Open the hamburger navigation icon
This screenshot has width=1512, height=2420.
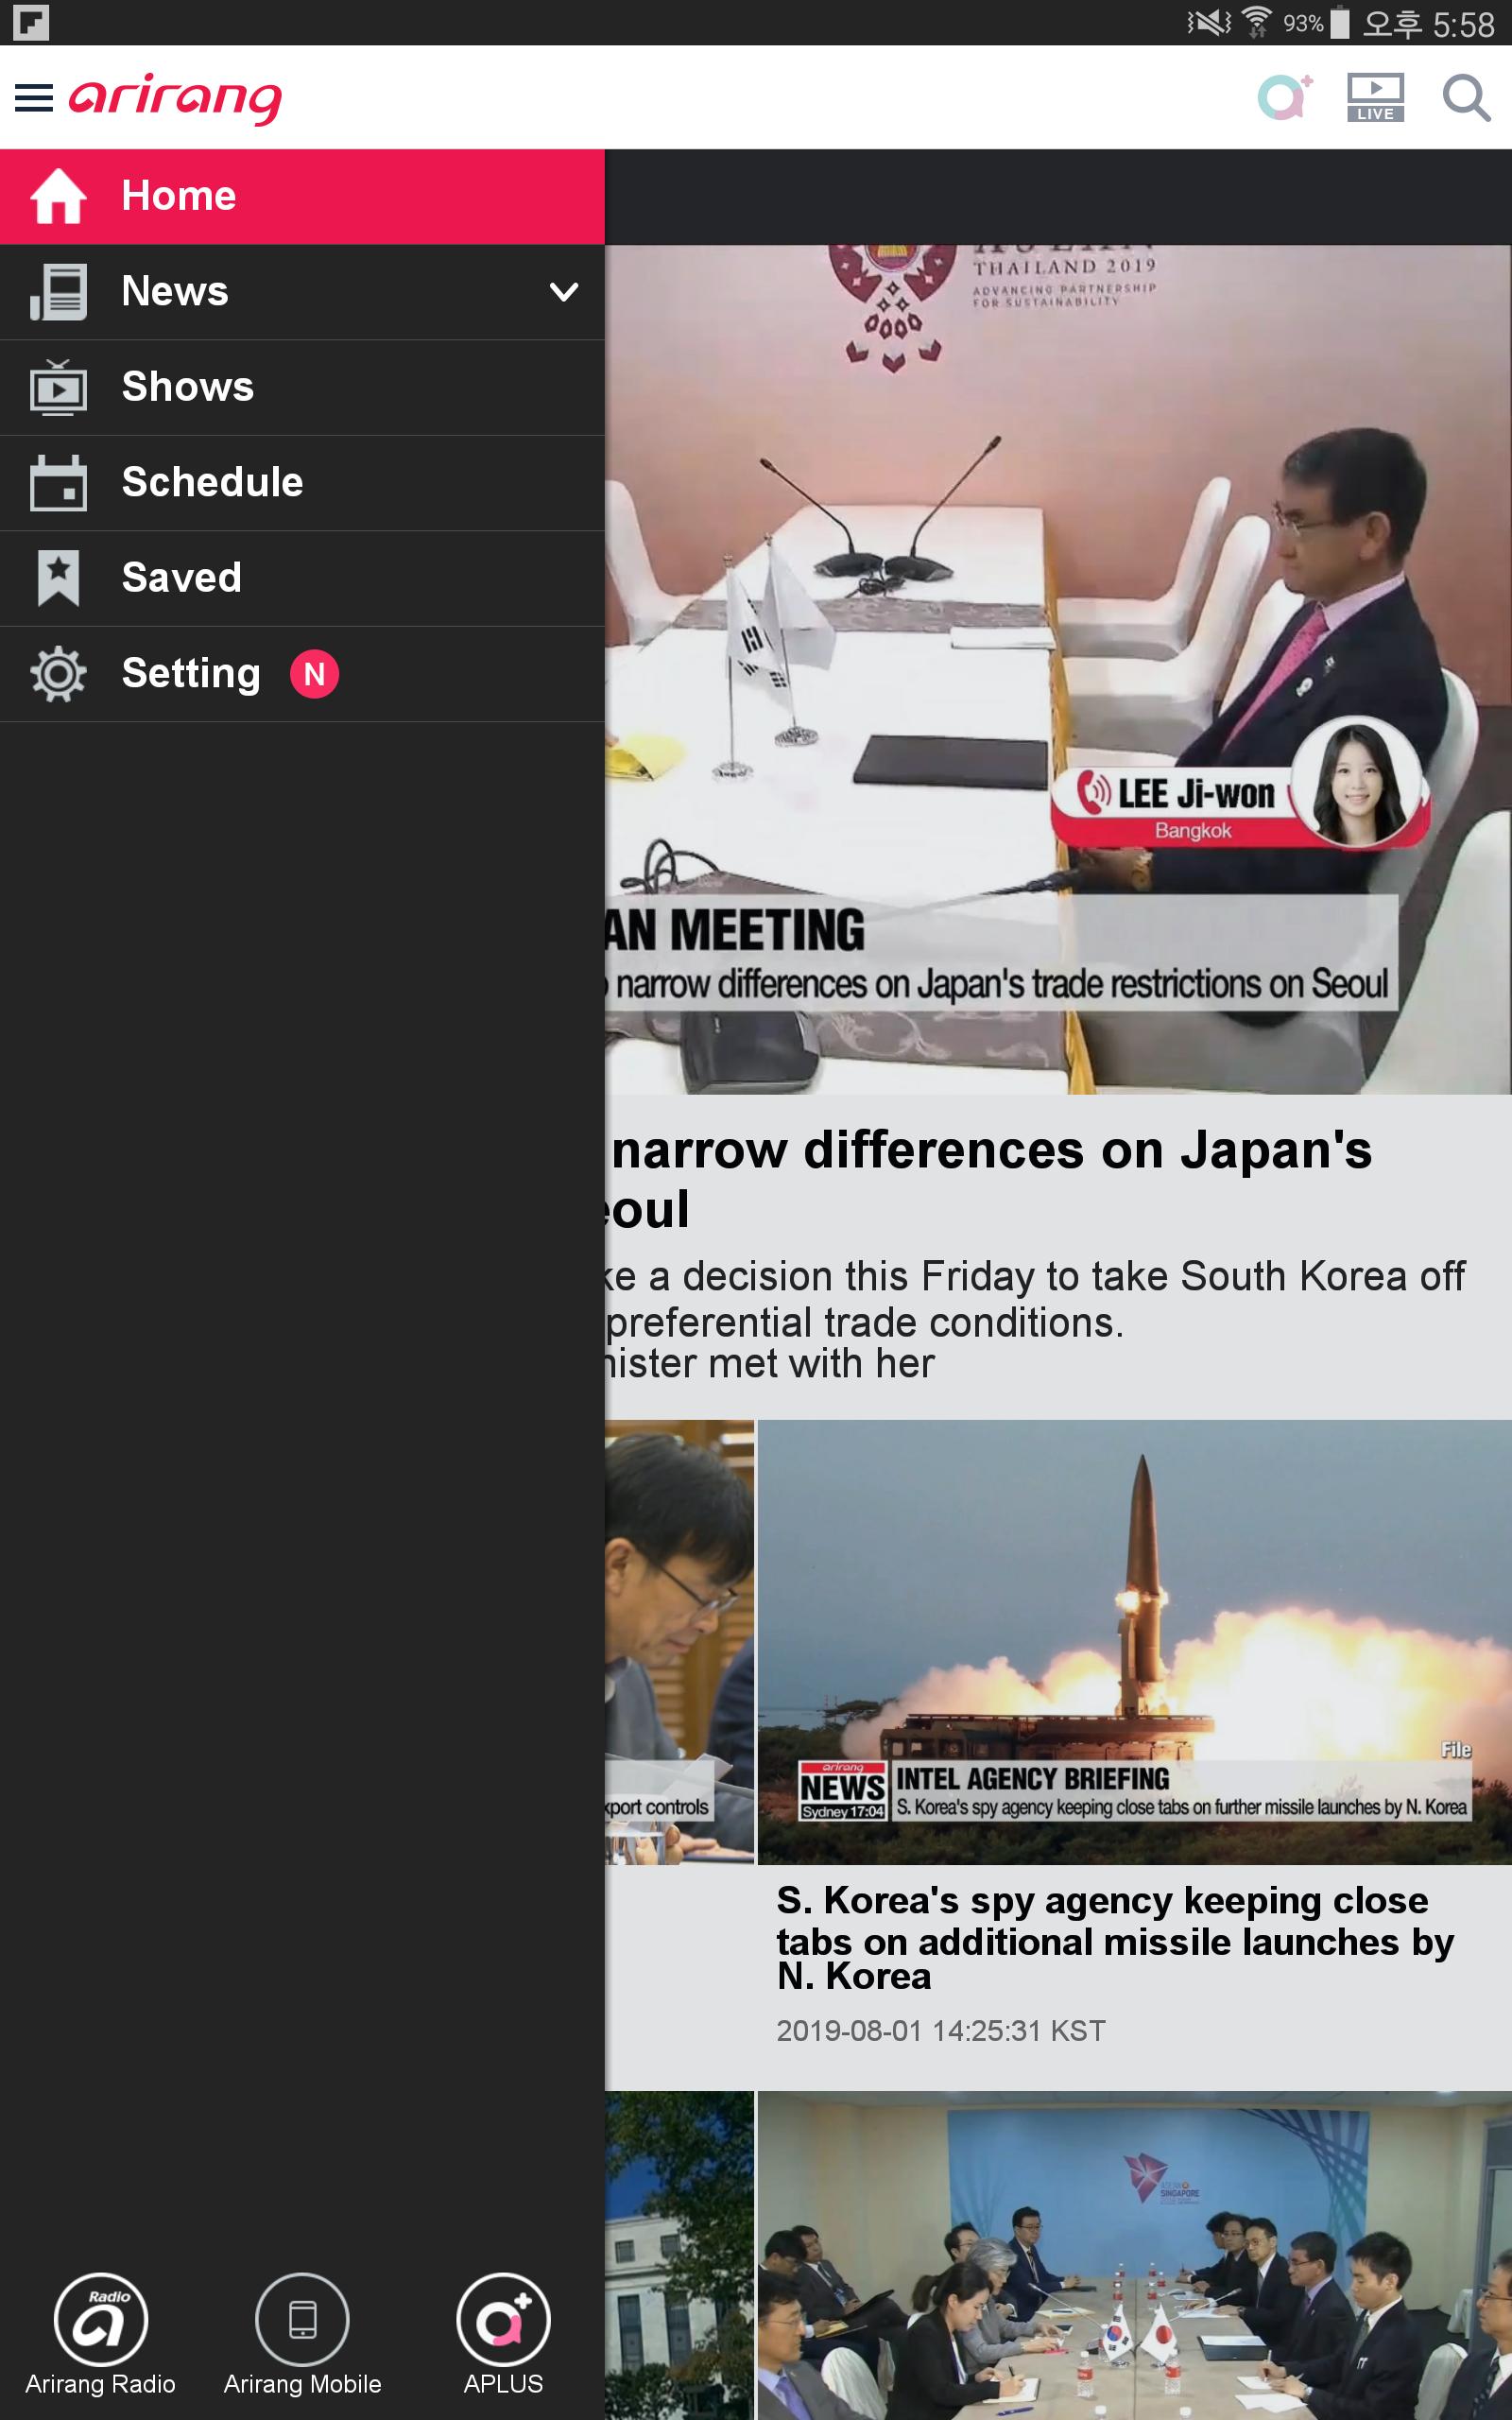33,97
